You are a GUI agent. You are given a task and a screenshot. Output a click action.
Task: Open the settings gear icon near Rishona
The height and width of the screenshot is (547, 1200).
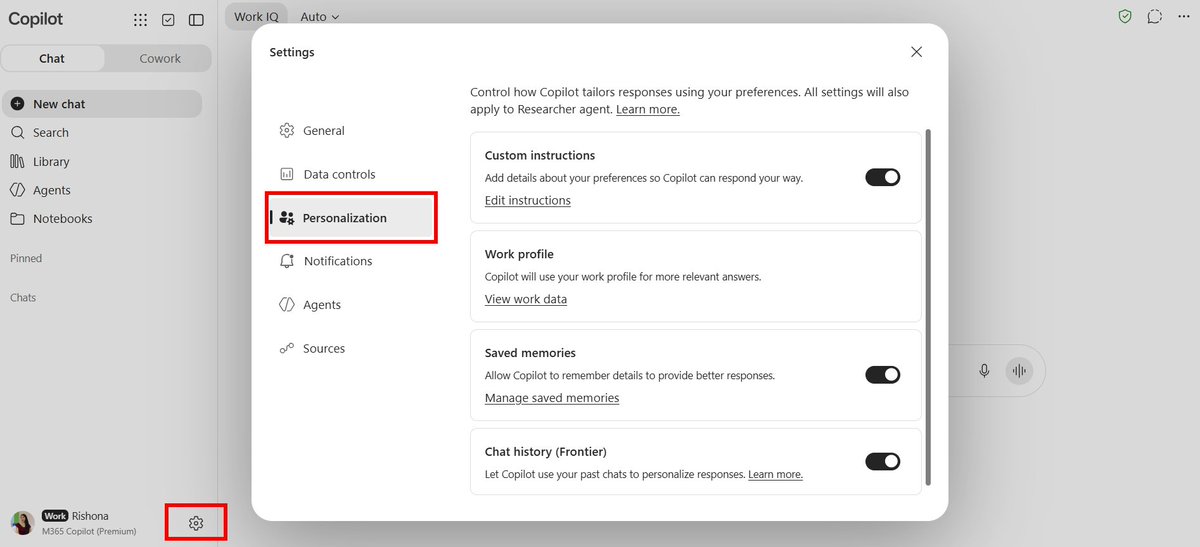coord(196,523)
